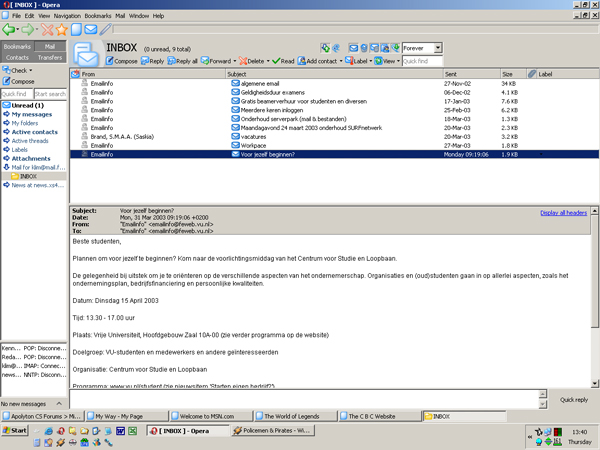Expand the View dropdown in the toolbar
The image size is (600, 450).
coord(398,61)
